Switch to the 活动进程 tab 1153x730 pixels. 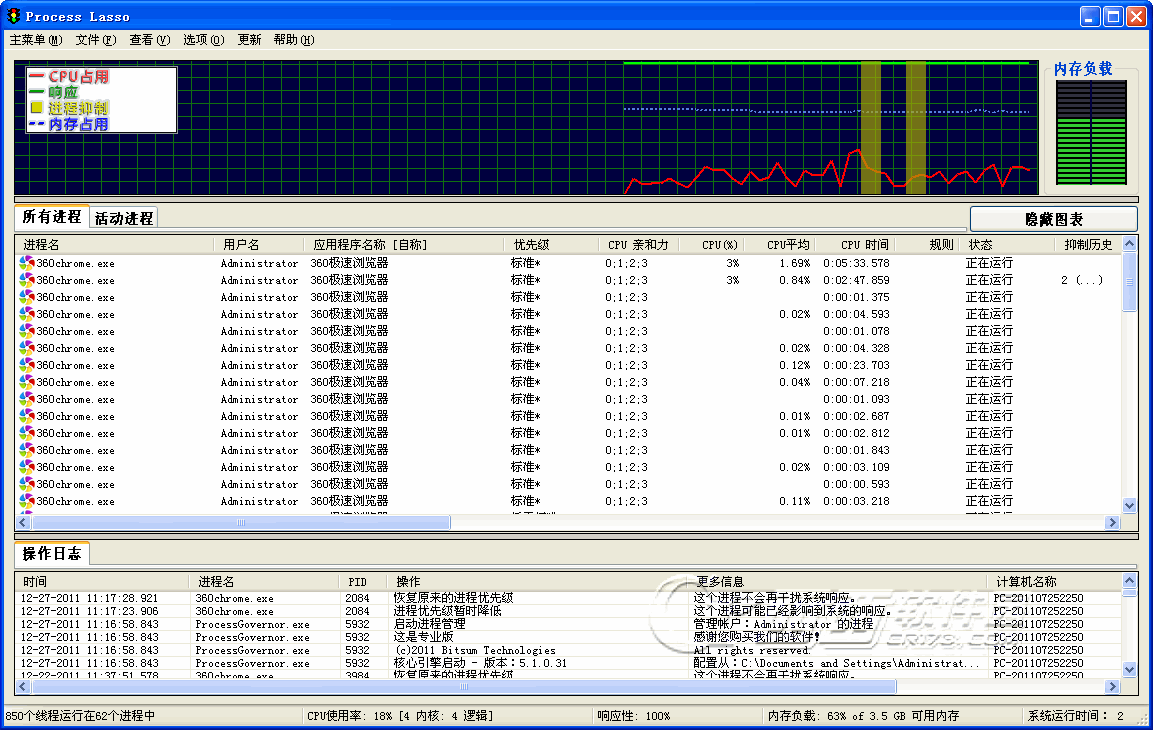124,218
